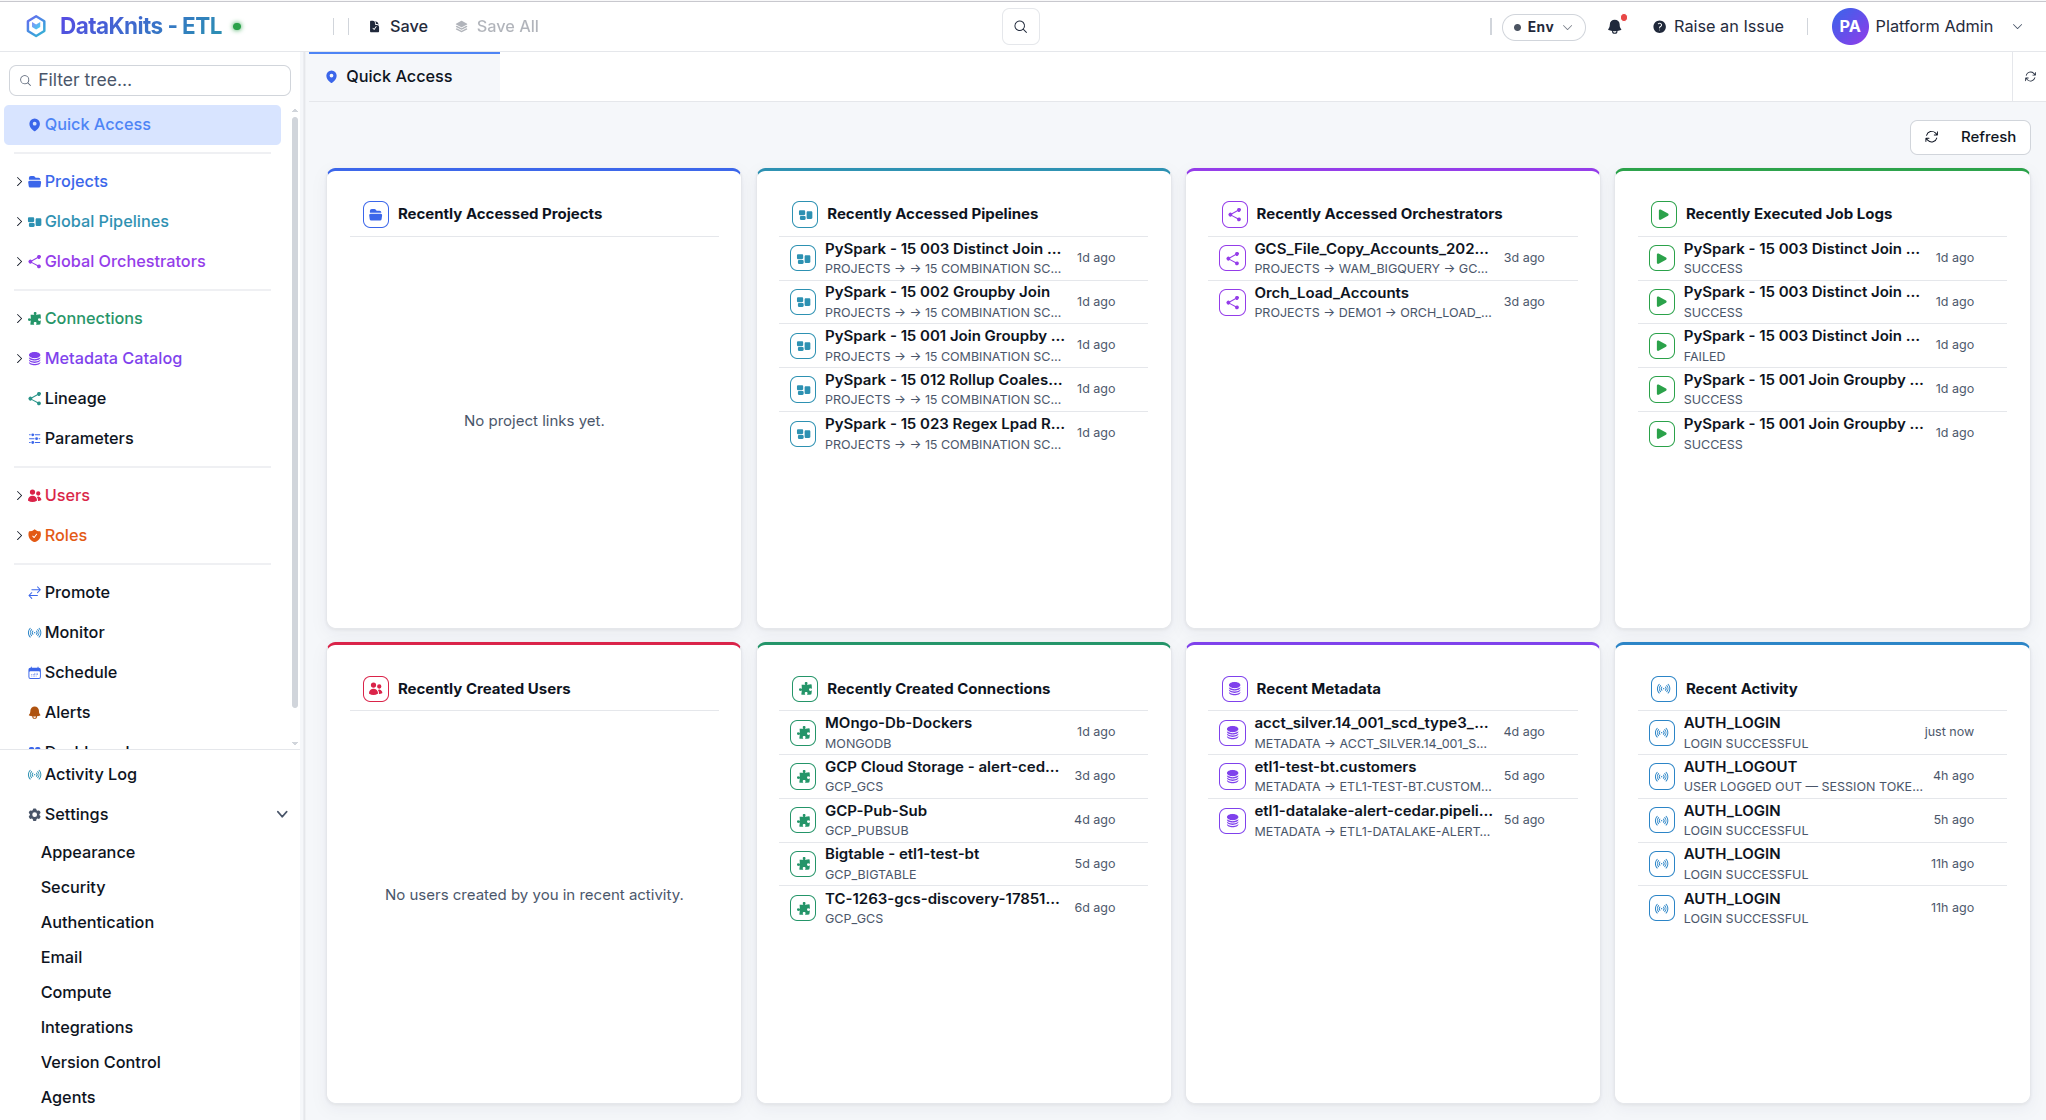Collapse the Settings section chevron

pyautogui.click(x=282, y=814)
